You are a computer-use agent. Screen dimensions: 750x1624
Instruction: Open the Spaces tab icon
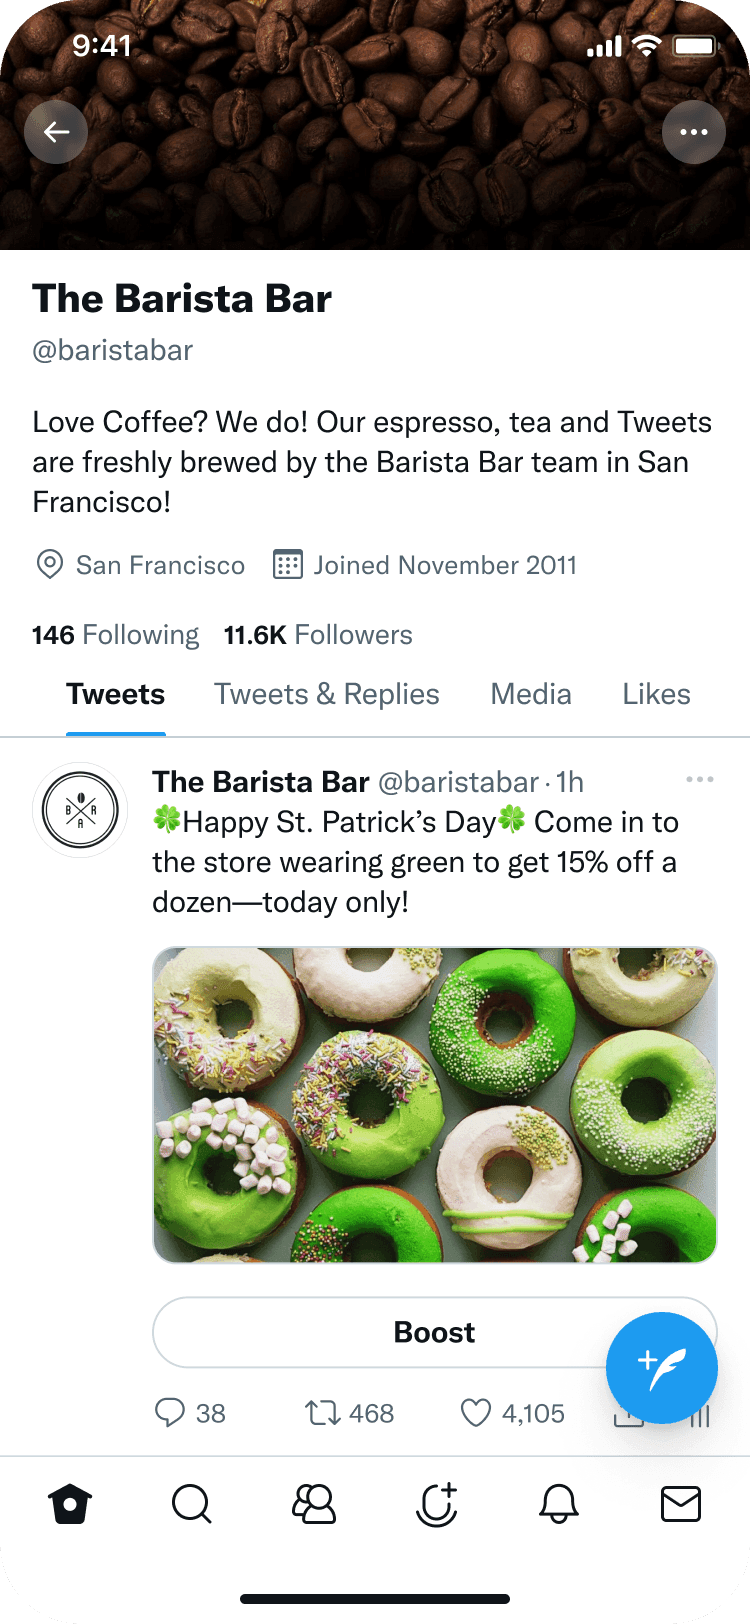[436, 1503]
